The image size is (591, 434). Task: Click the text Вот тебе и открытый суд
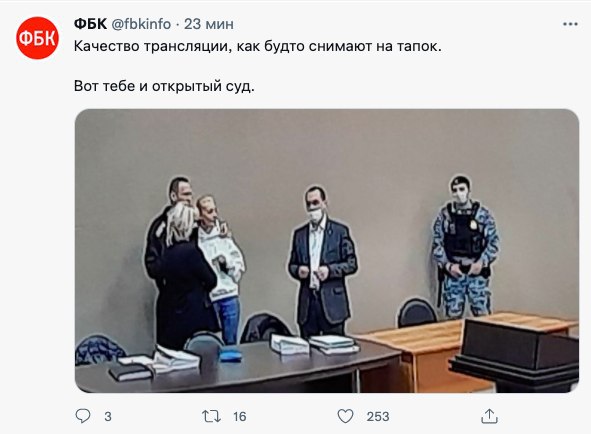tap(164, 86)
